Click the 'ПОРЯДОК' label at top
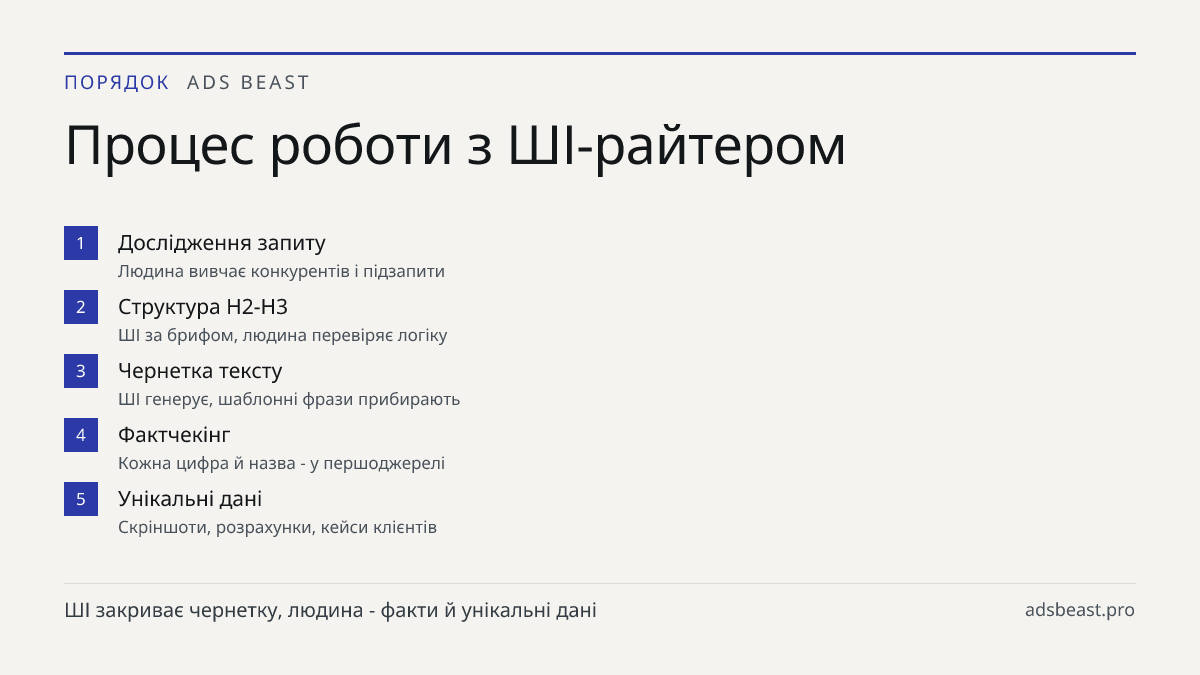 pos(117,83)
